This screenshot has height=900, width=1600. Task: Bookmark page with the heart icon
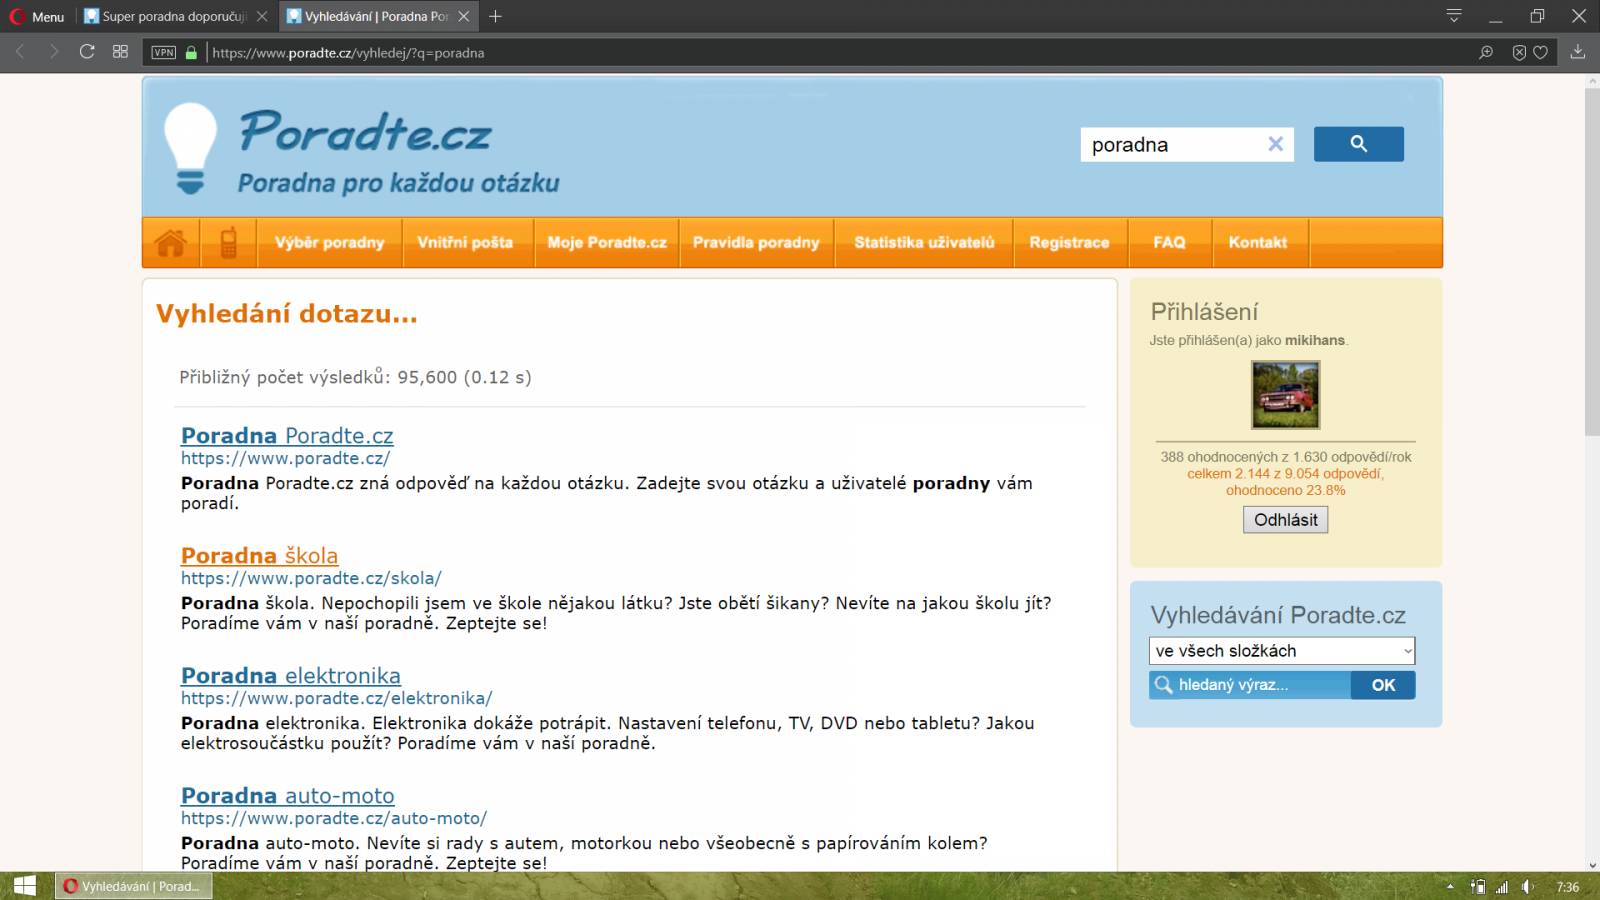(1541, 52)
